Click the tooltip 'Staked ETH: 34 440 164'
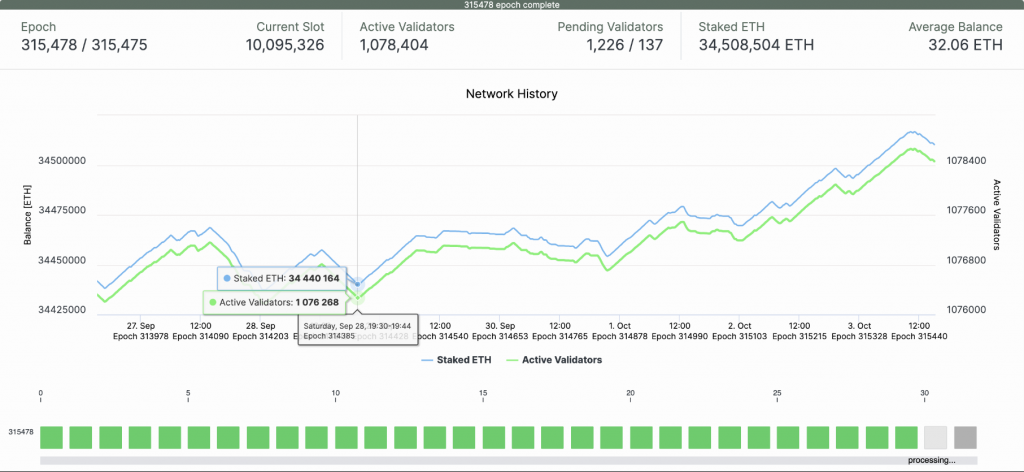 pyautogui.click(x=281, y=278)
